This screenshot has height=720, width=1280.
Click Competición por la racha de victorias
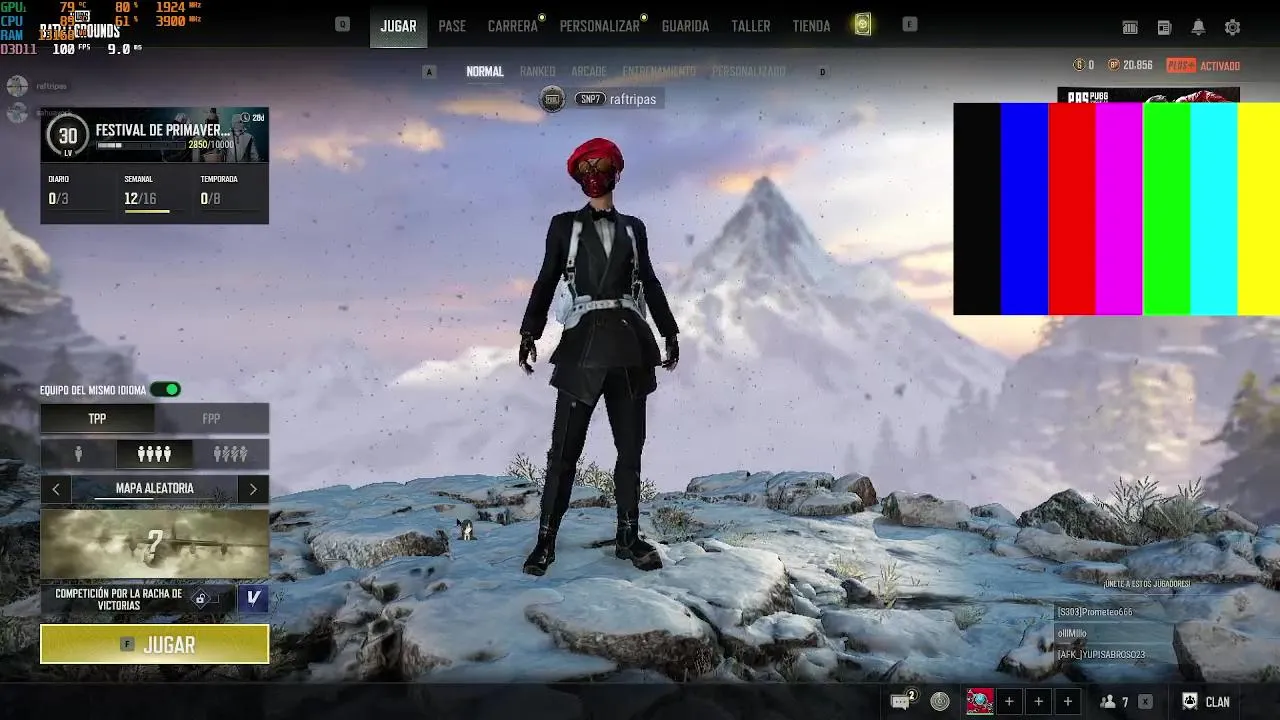pos(119,599)
